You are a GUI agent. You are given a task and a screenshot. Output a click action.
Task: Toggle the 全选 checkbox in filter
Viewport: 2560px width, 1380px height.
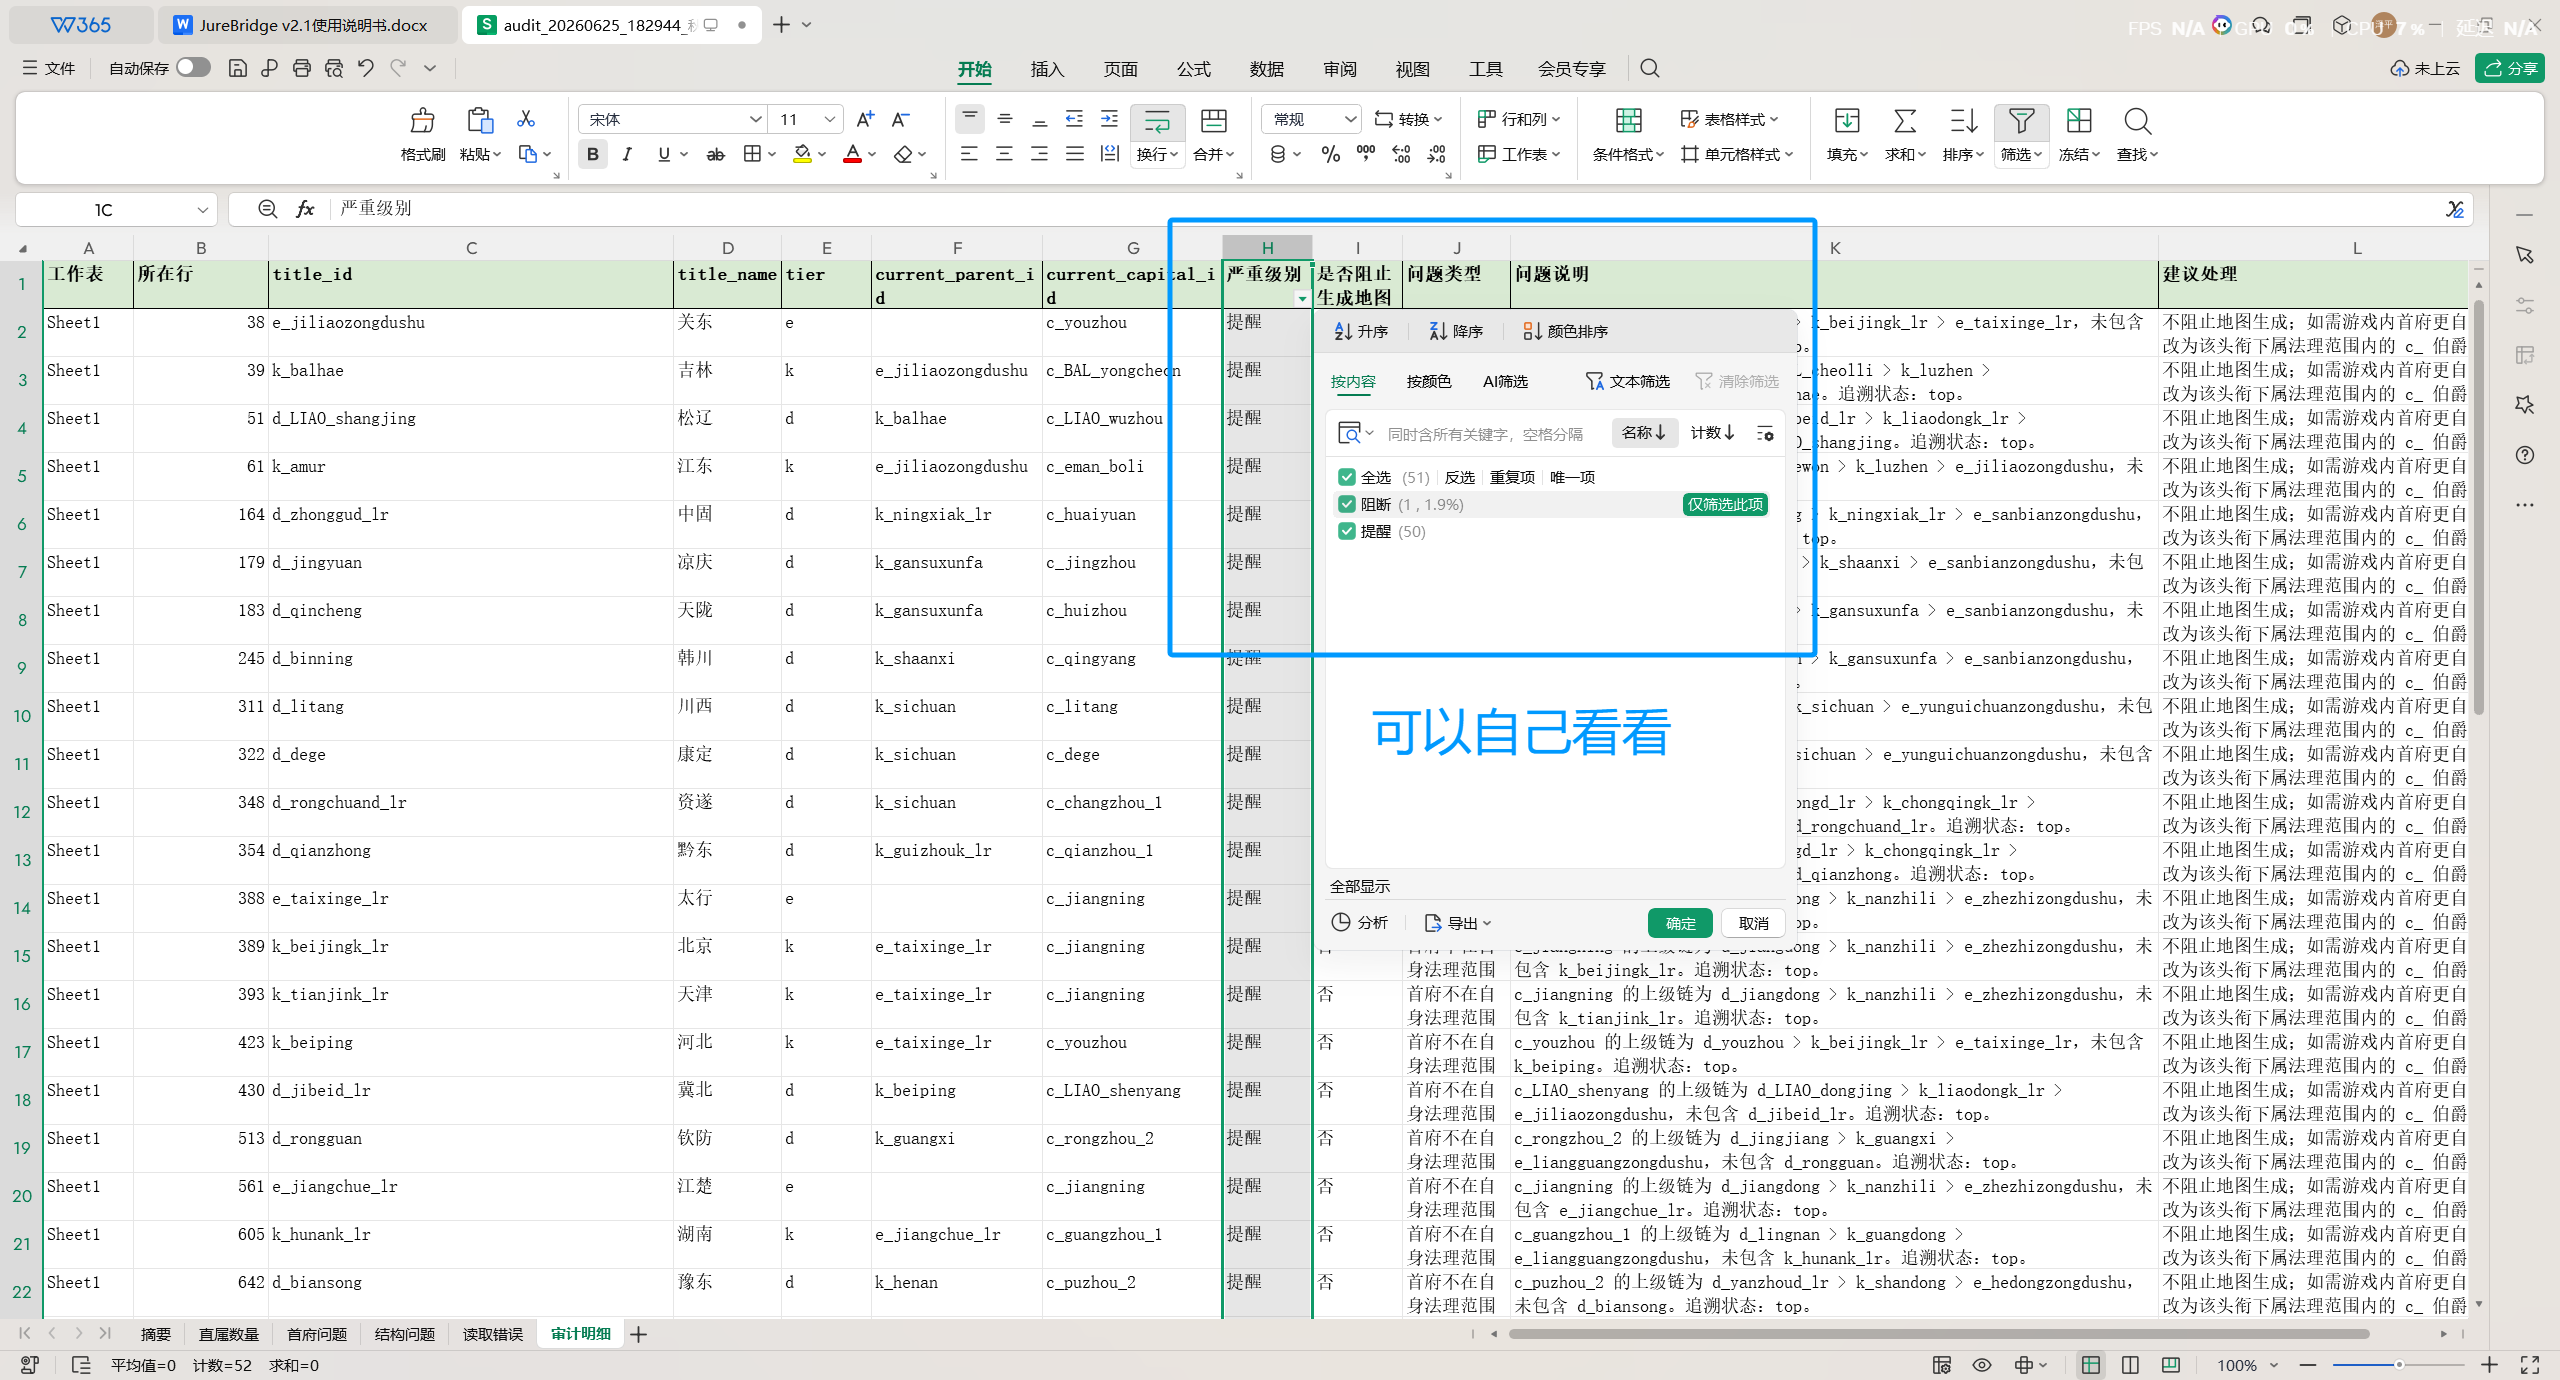[1346, 477]
